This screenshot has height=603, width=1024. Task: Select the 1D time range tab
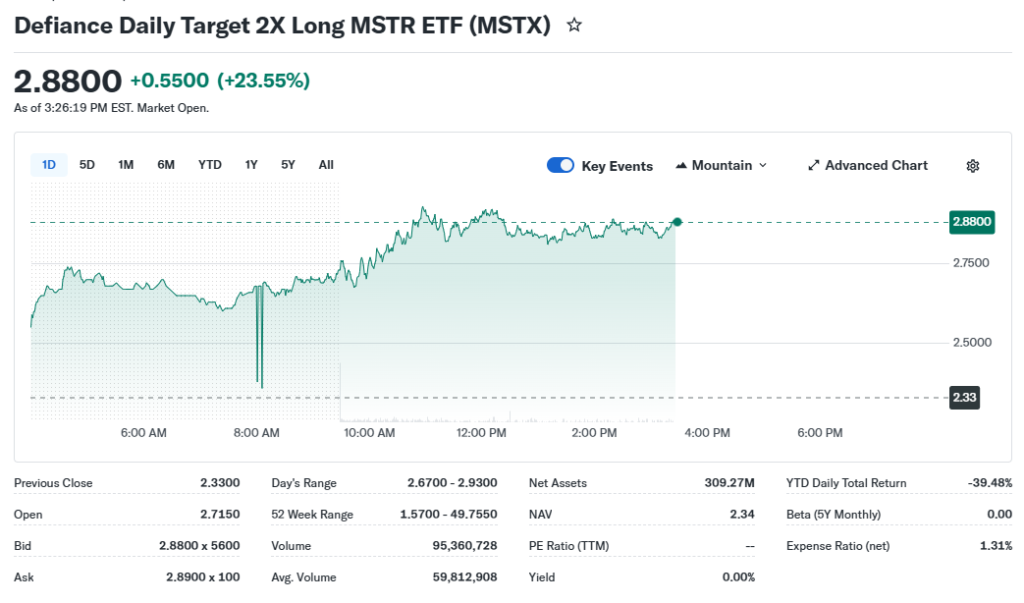(49, 165)
